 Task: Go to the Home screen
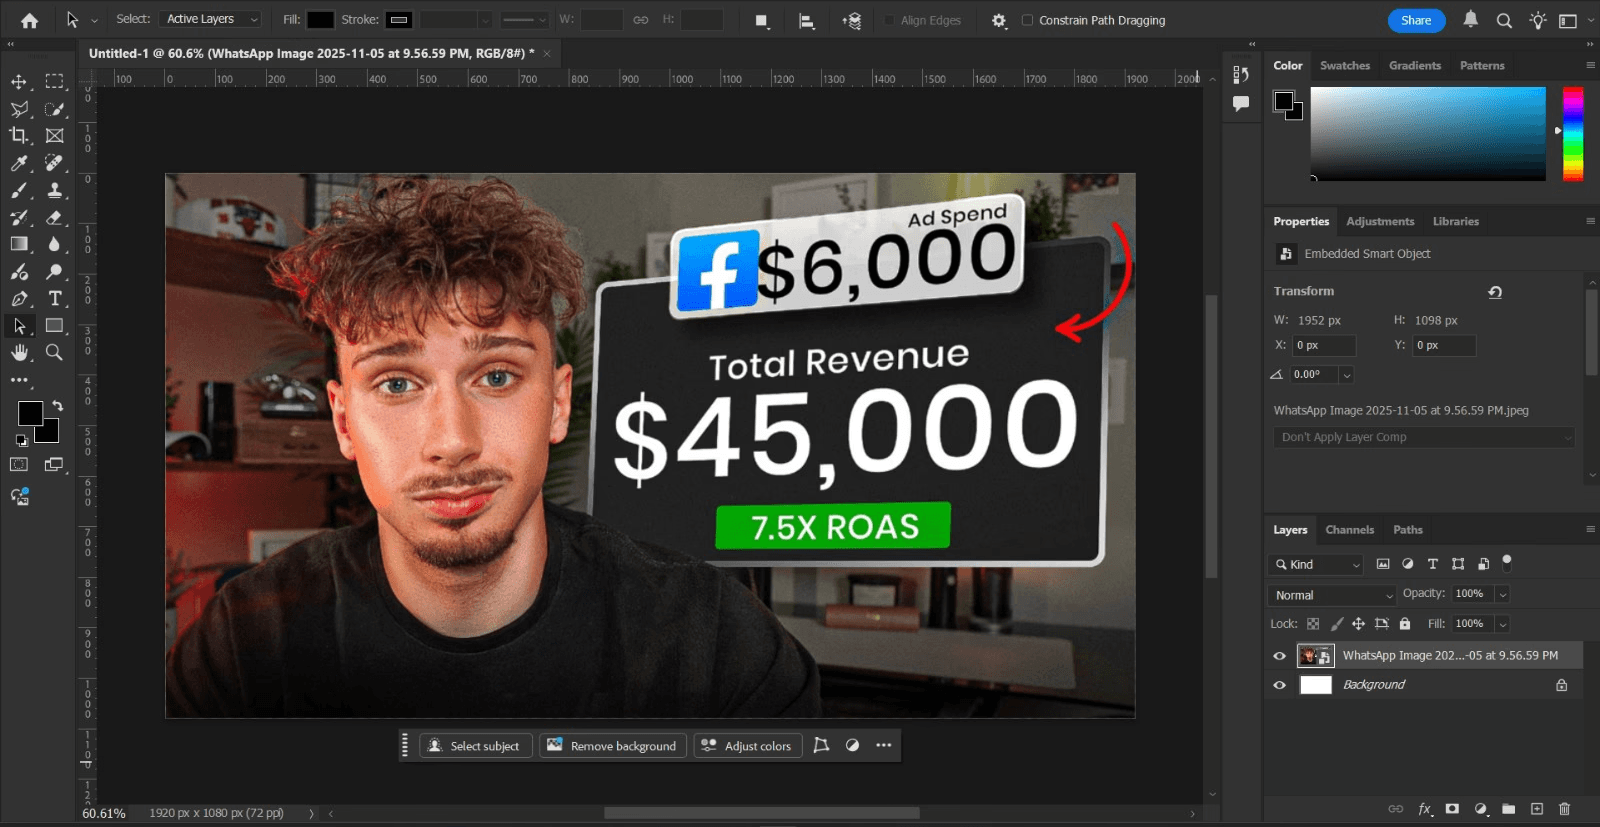pos(29,20)
